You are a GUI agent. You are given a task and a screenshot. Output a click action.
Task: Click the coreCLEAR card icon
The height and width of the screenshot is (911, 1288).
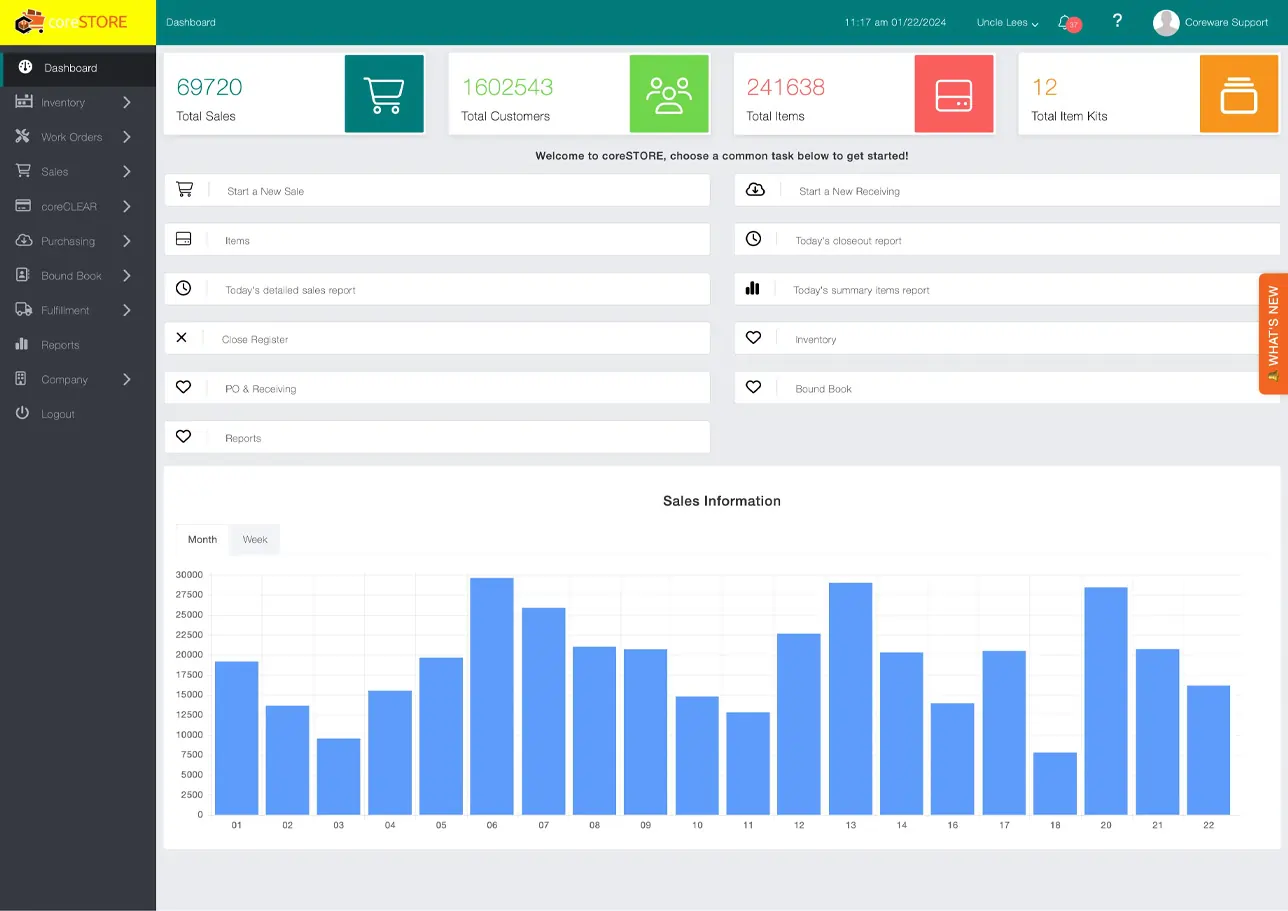coord(23,206)
